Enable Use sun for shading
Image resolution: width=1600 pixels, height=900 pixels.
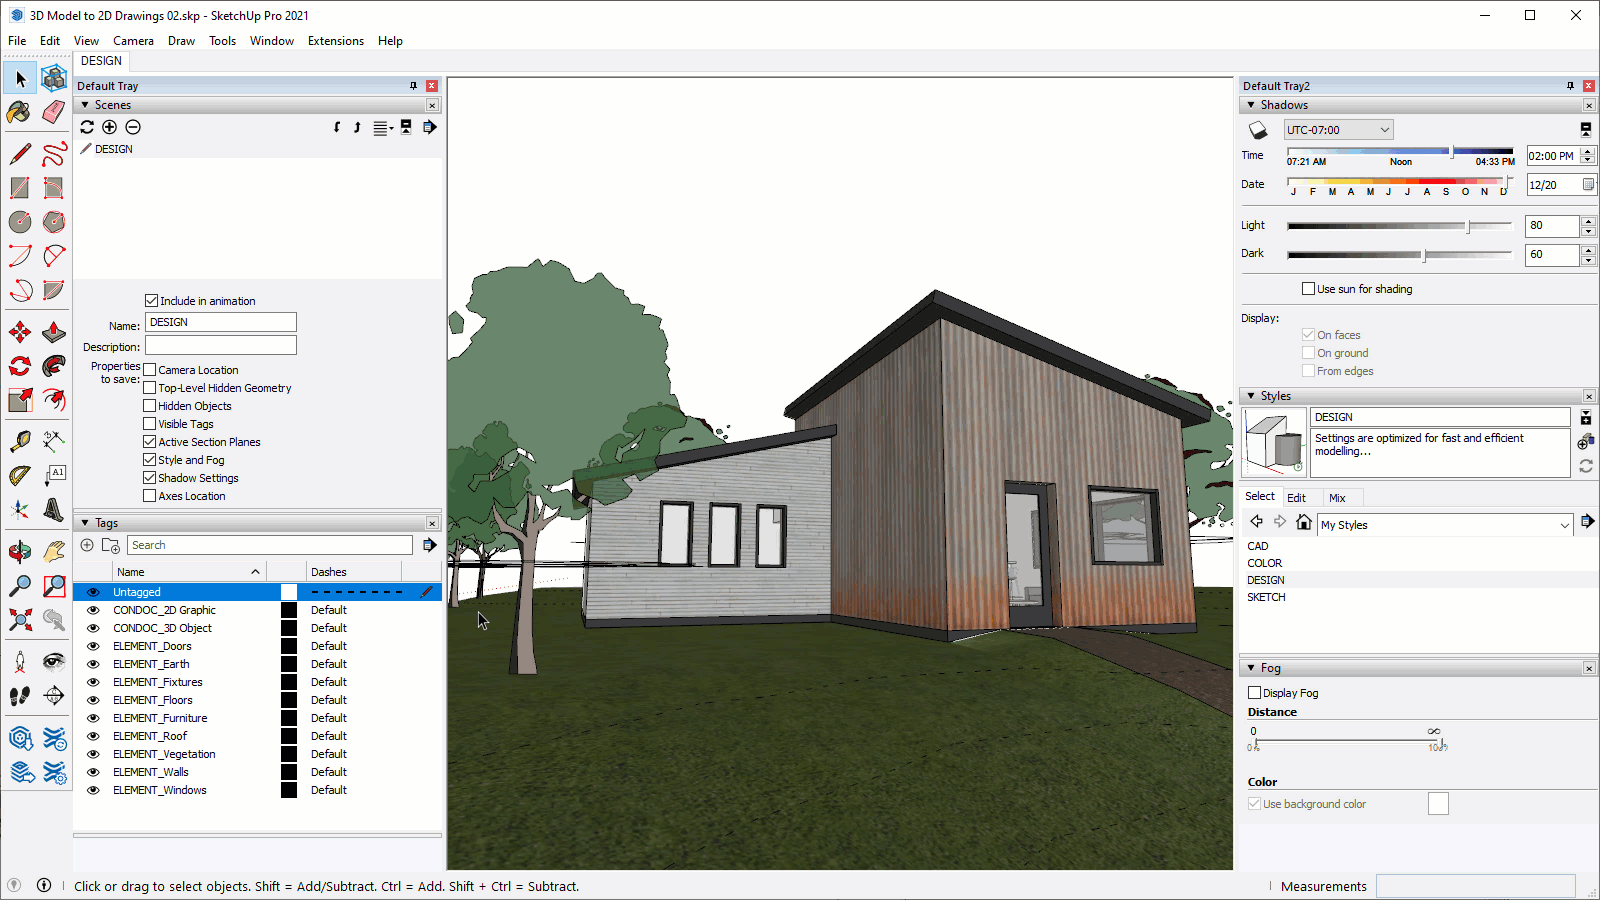1308,289
